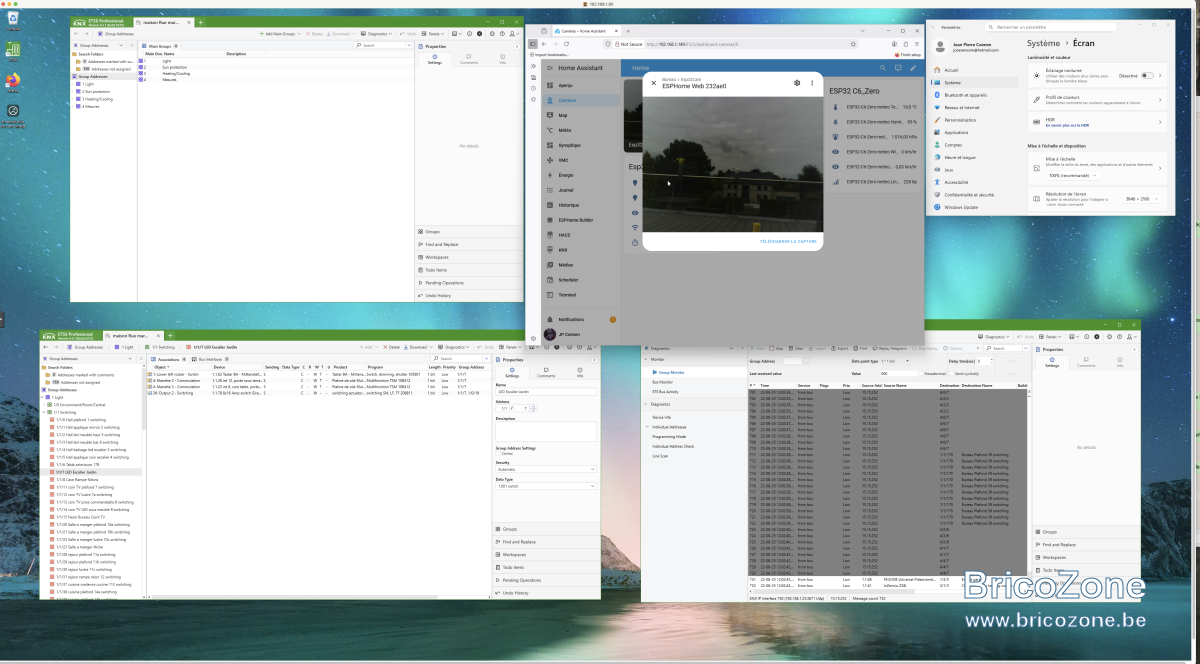This screenshot has height=664, width=1200.
Task: Switch to Comments tab in top-left ETS Properties
Action: [468, 59]
